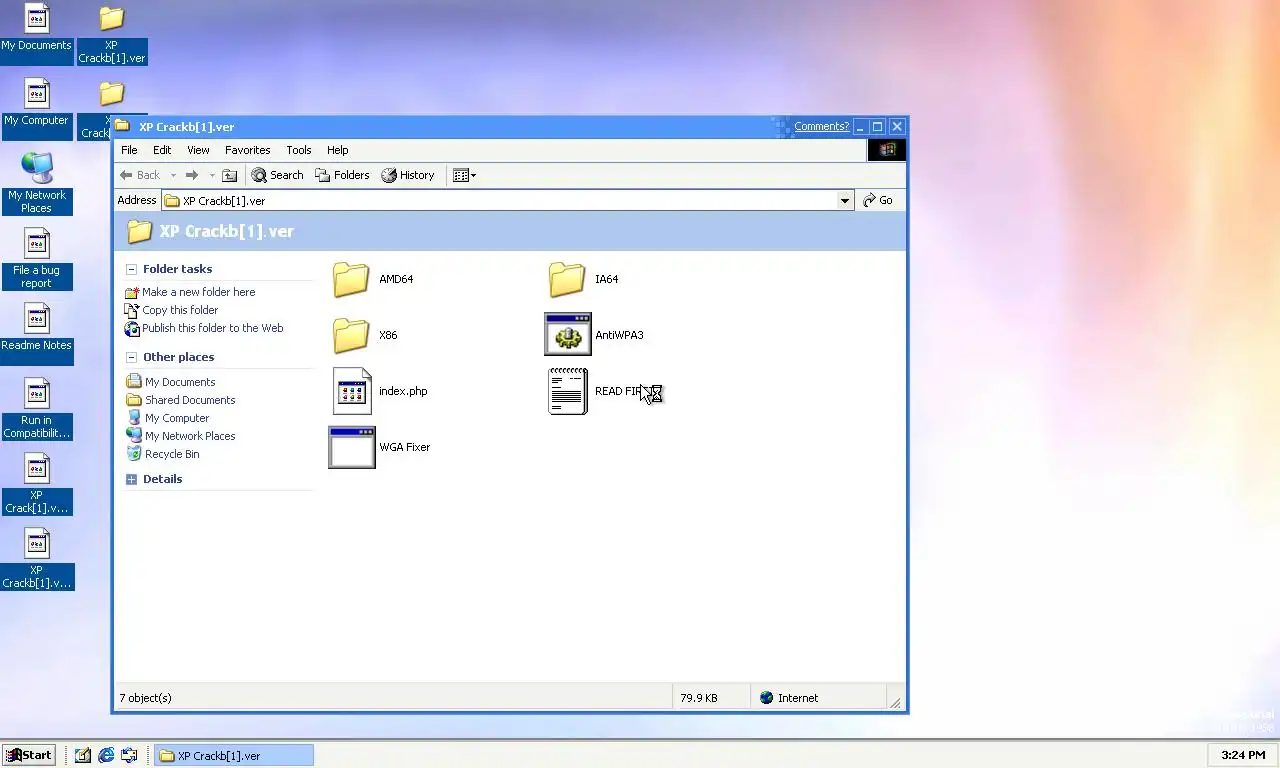Go to My Documents in Other places

point(180,382)
